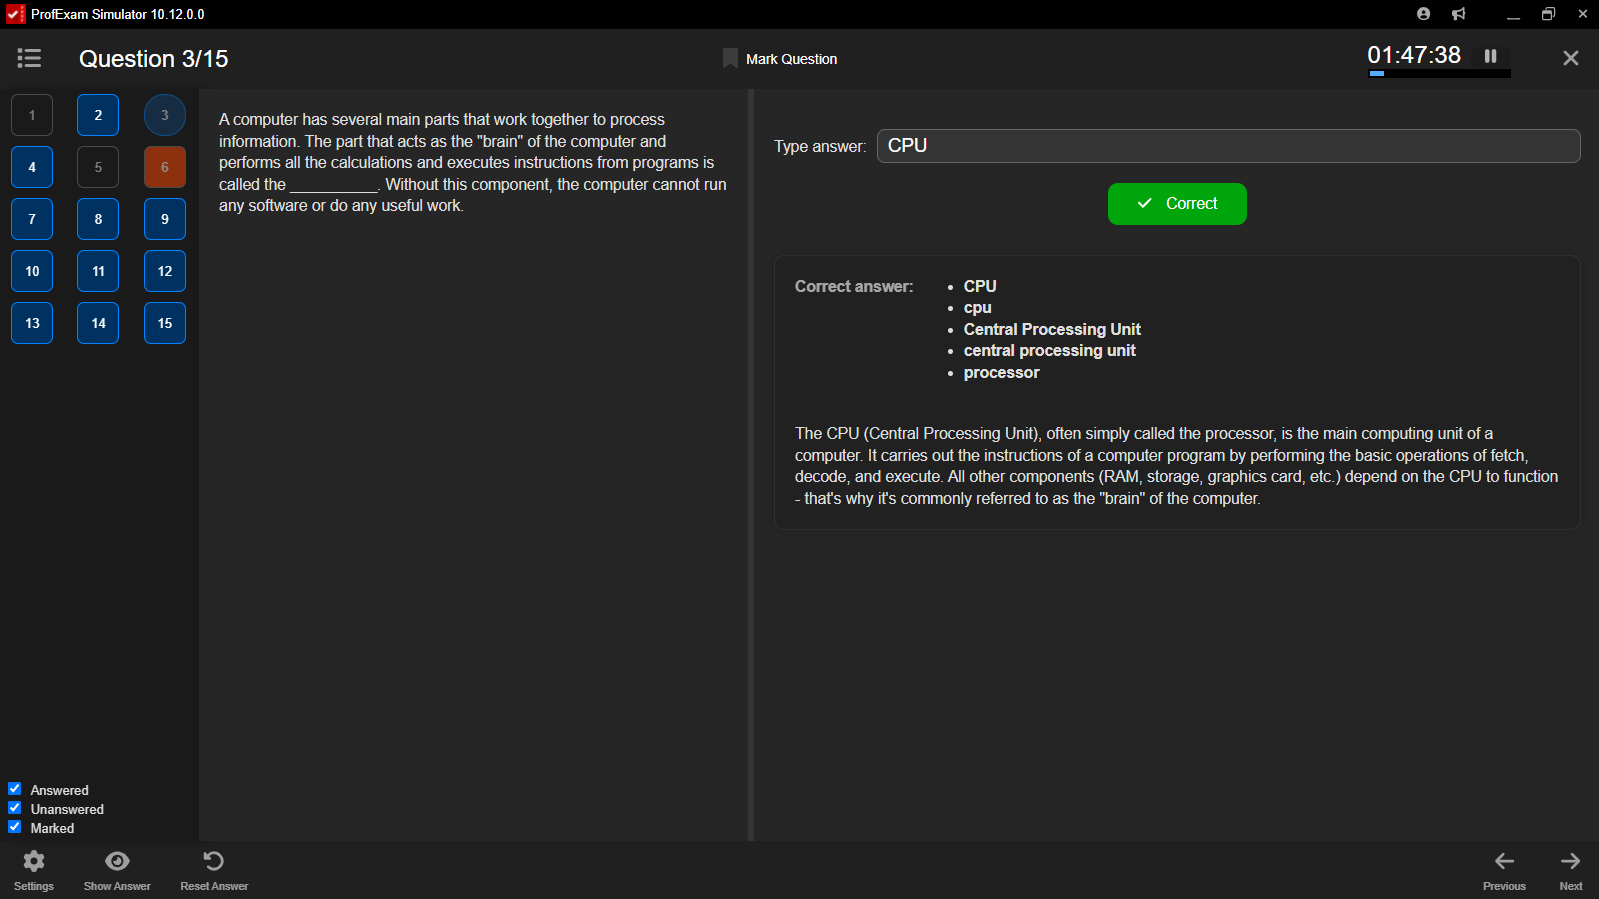Click the Mark Question bookmark icon
Screen dimensions: 1599x899
(x=730, y=59)
